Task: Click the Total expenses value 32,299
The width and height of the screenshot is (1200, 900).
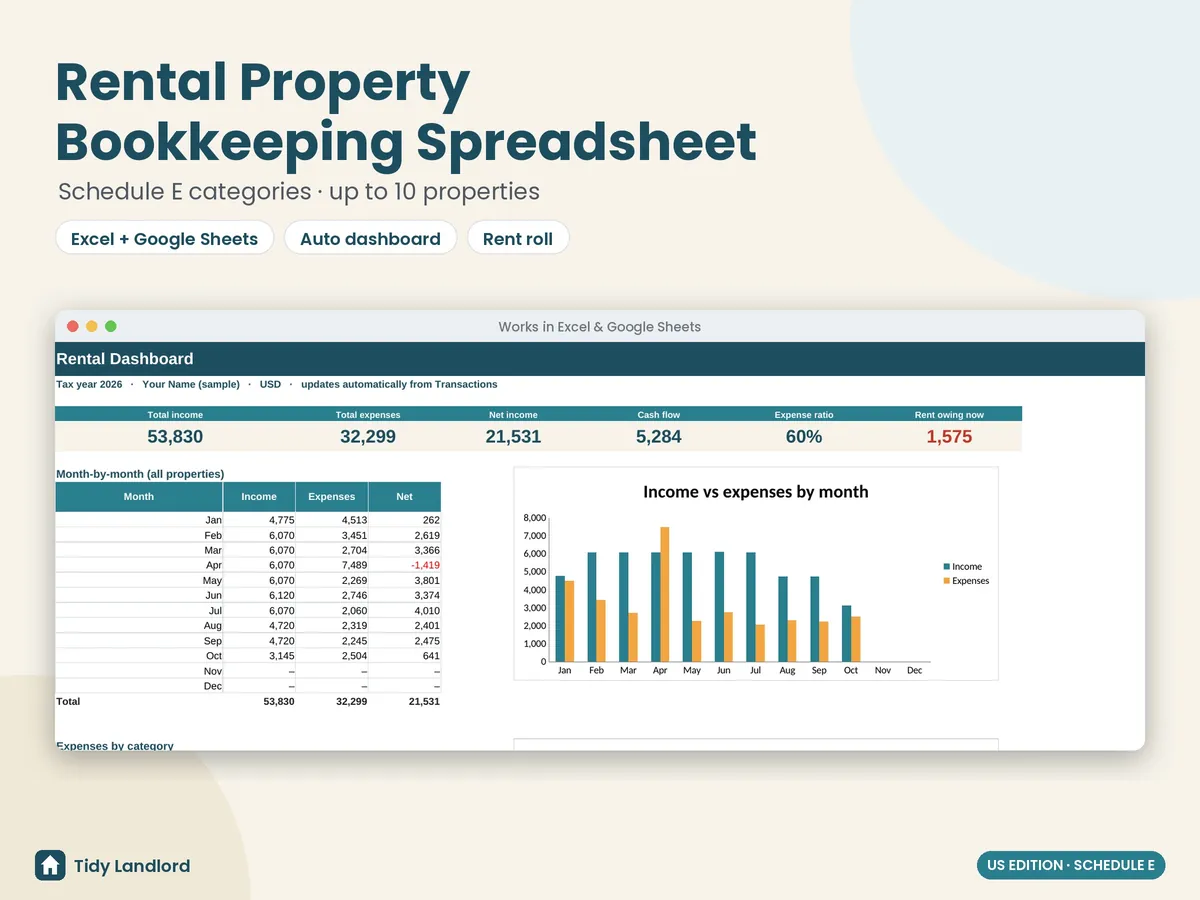Action: coord(368,437)
